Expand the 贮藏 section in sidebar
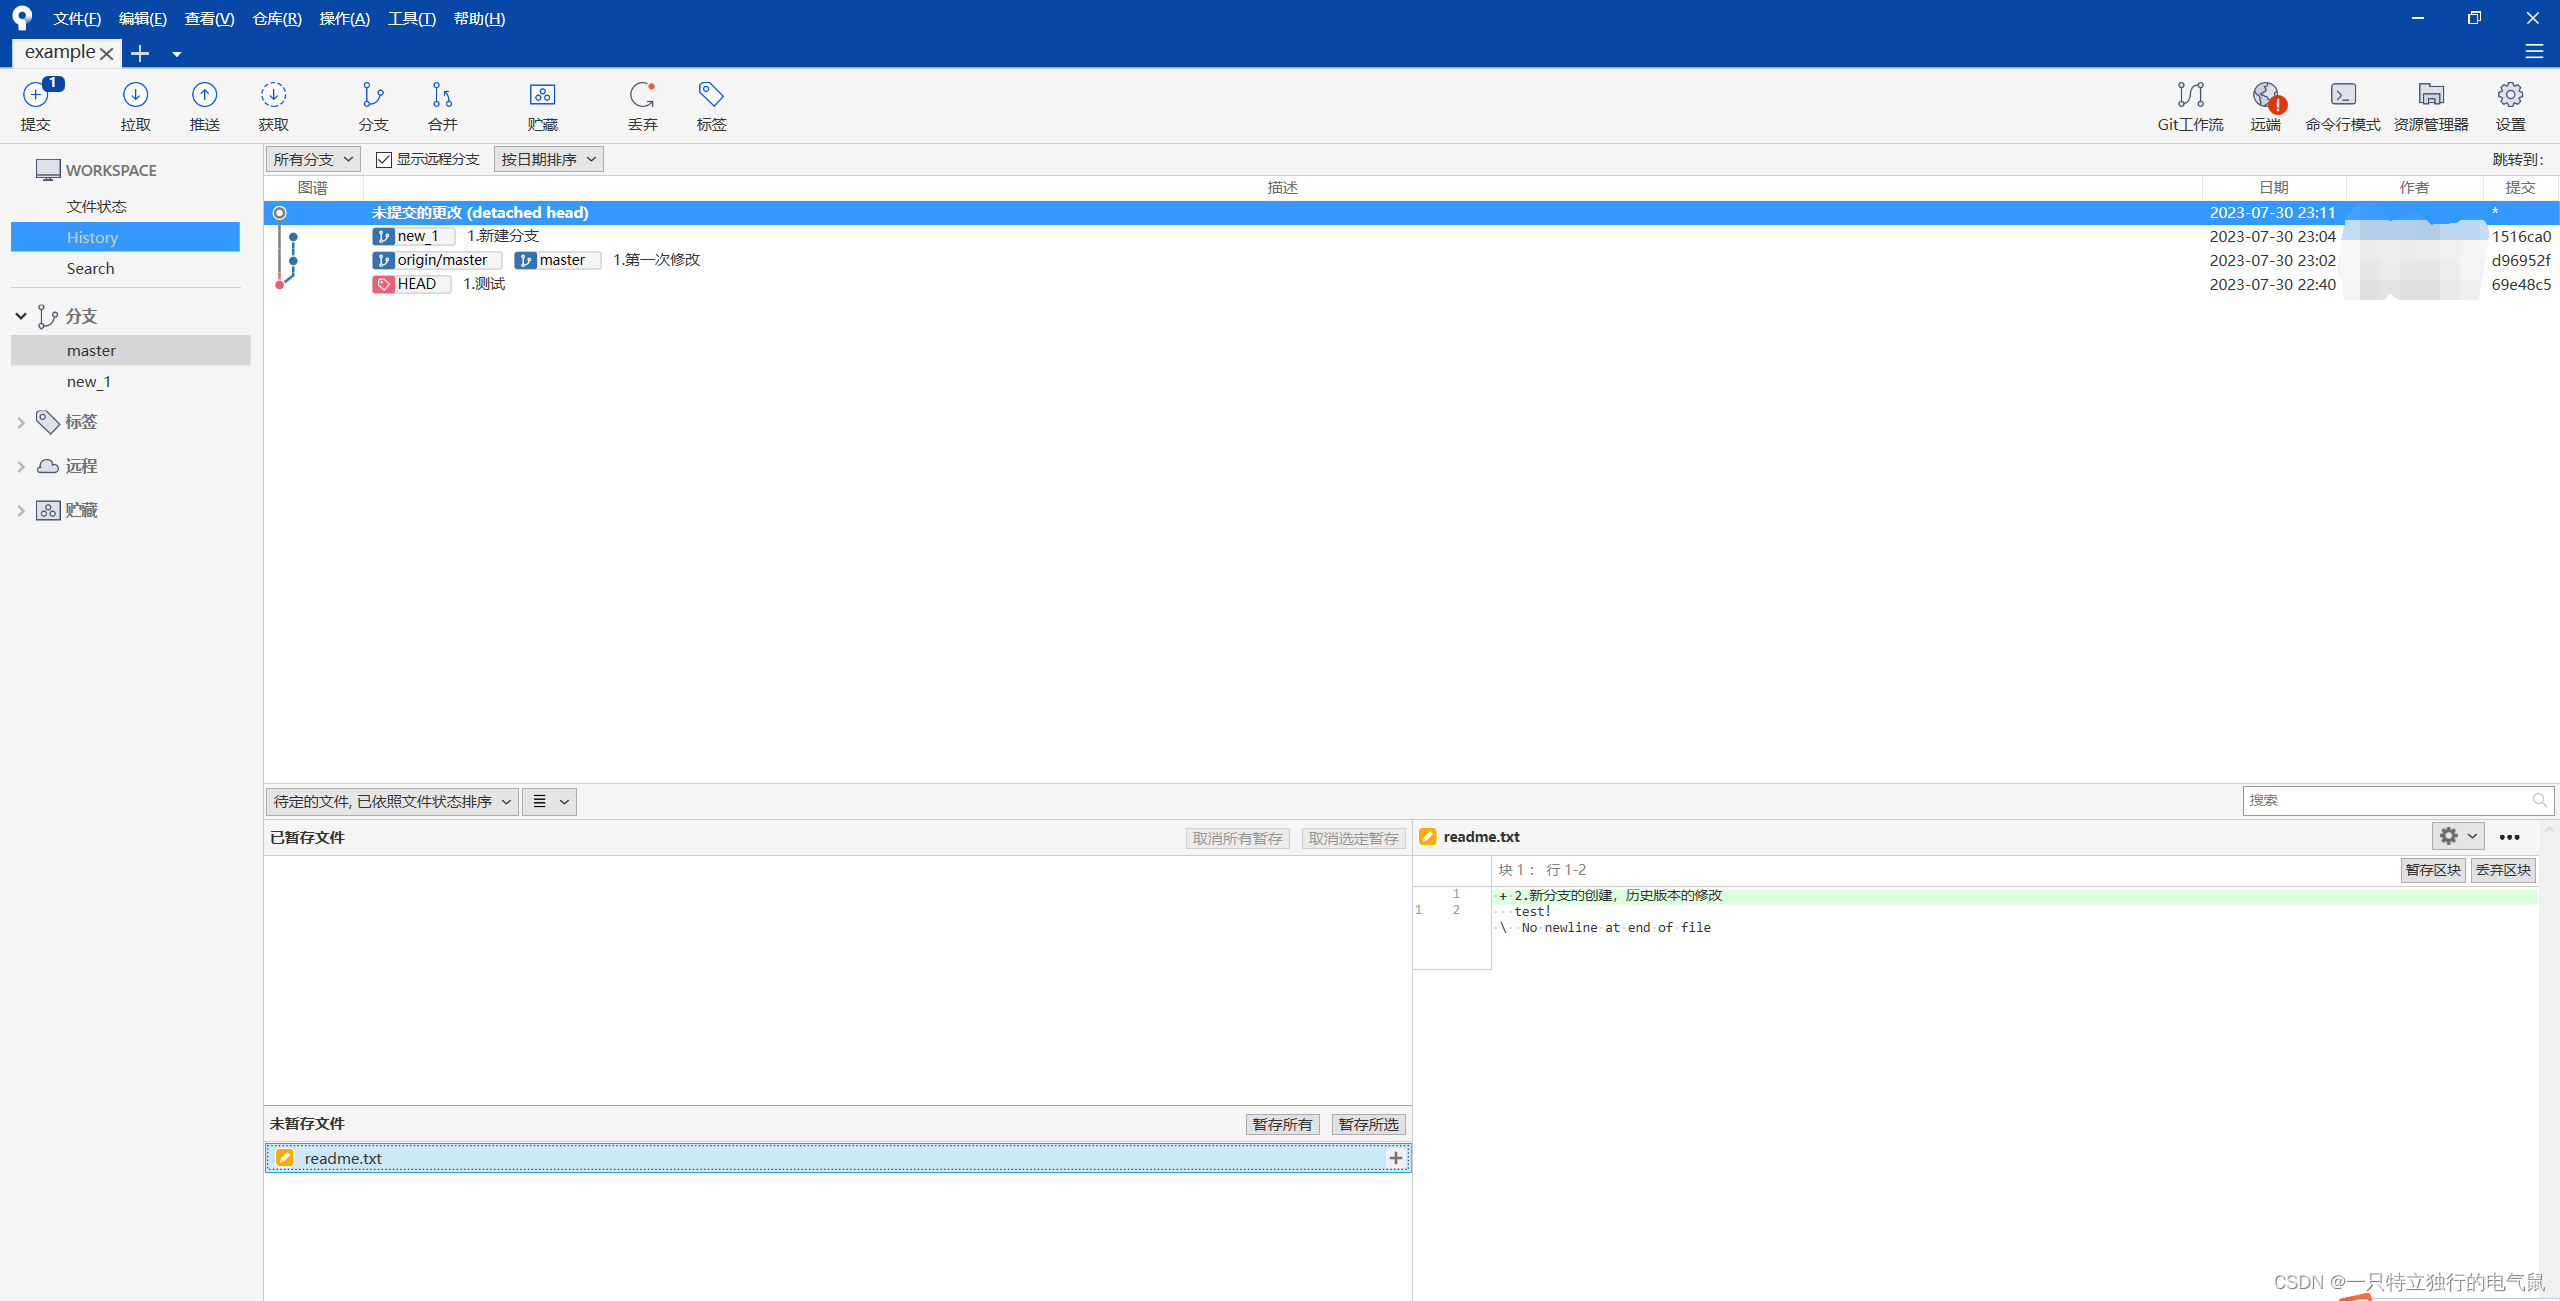Screen dimensions: 2560x1301 (x=20, y=510)
